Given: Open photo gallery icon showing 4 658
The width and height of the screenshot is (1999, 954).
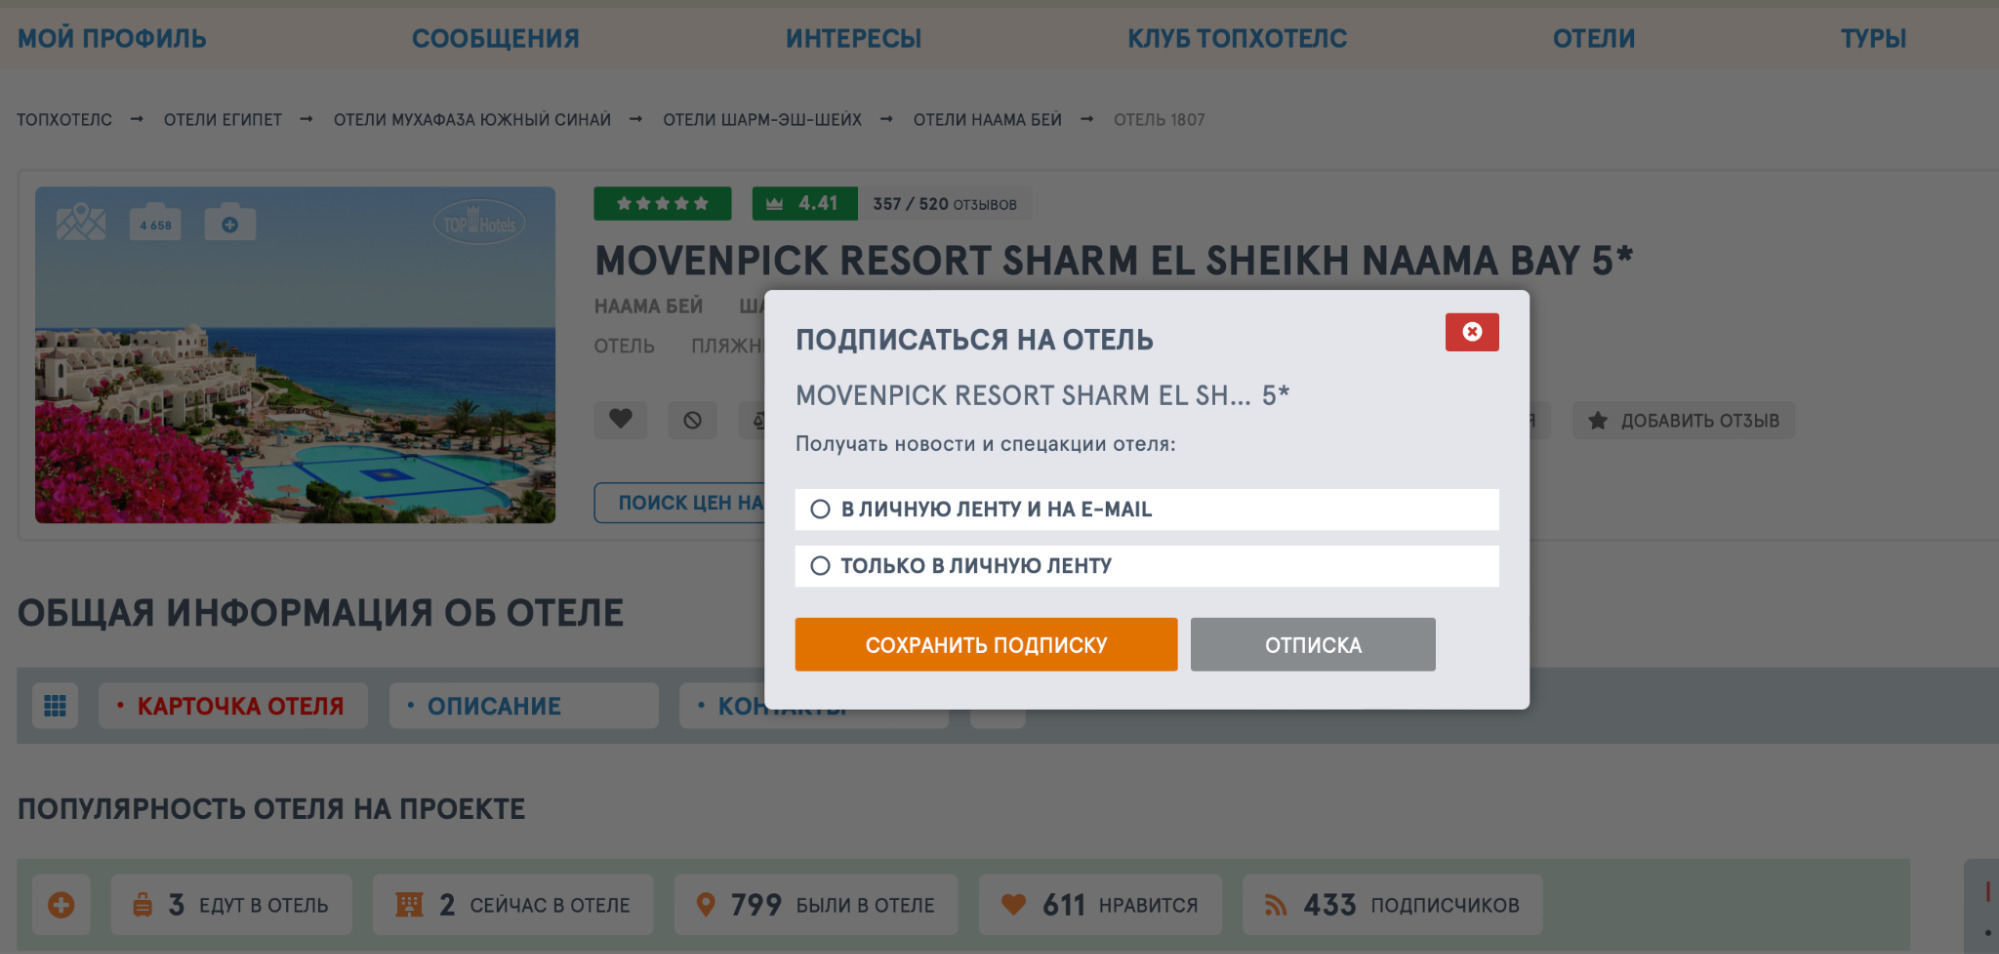Looking at the screenshot, I should pyautogui.click(x=155, y=223).
